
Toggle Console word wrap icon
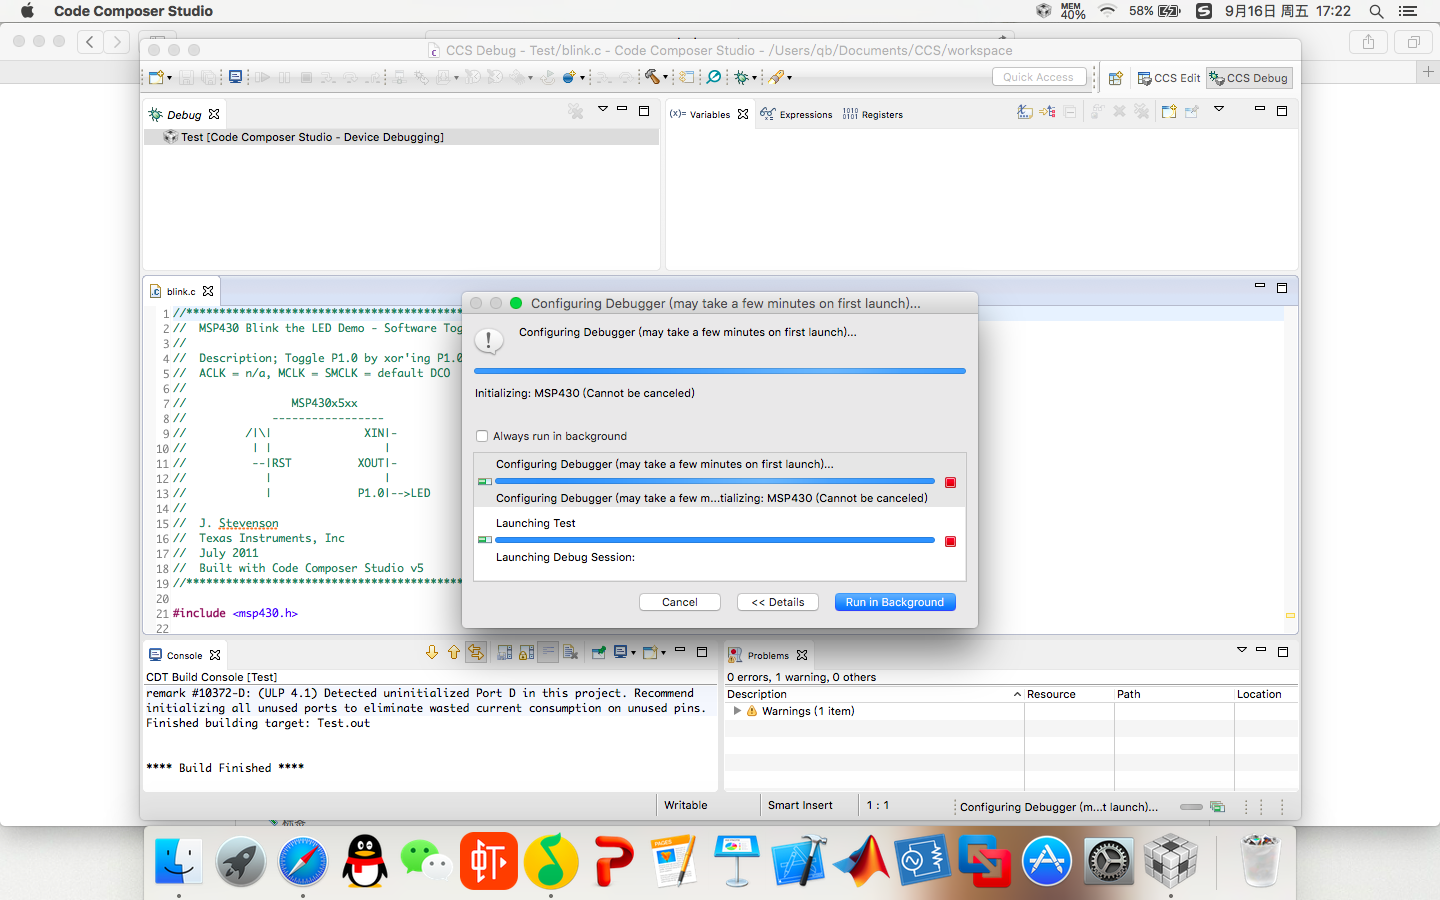[x=548, y=653]
